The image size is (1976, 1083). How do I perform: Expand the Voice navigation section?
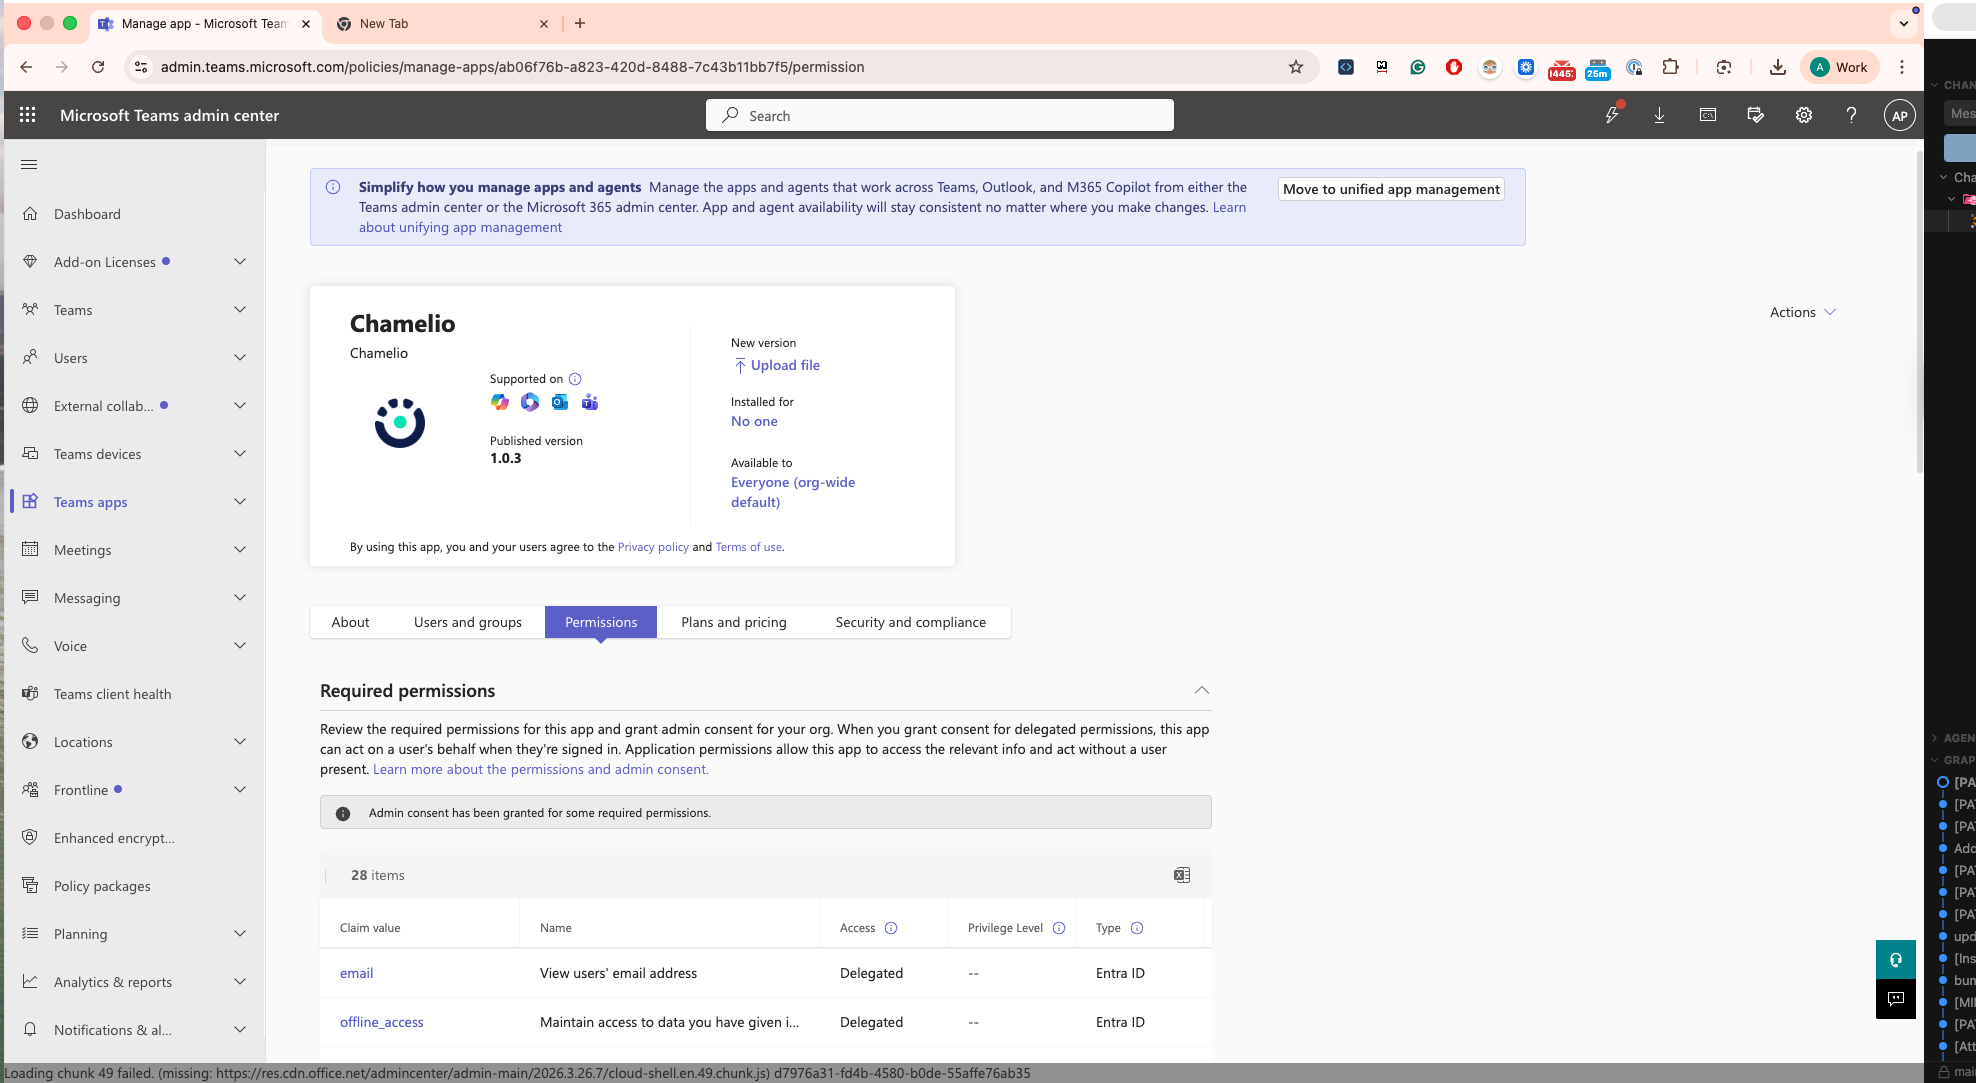click(240, 646)
